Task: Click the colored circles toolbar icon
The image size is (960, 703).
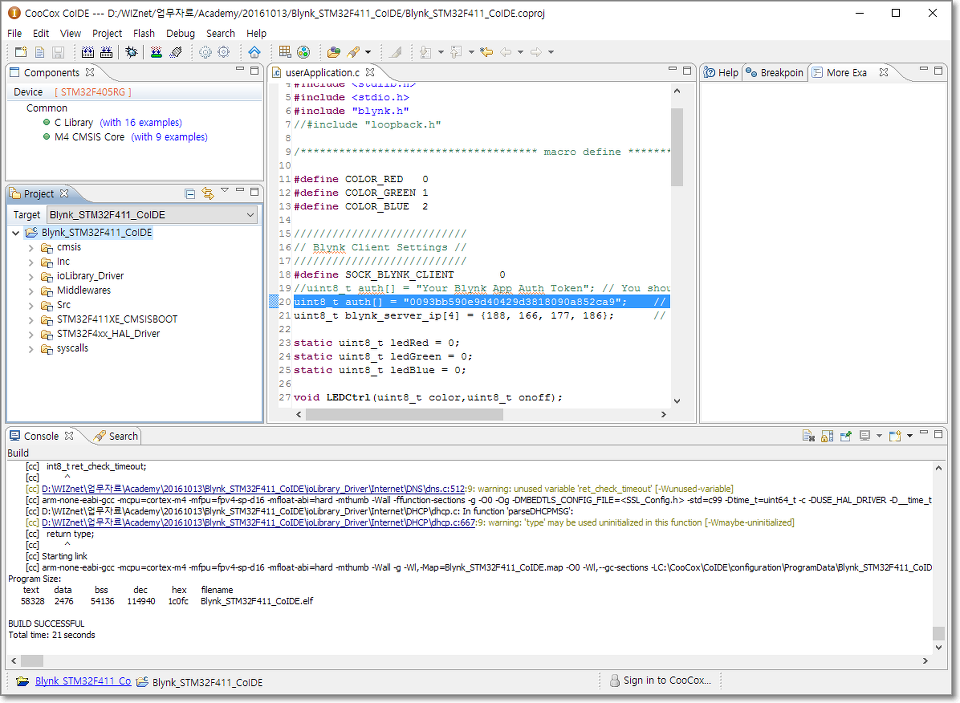Action: (x=303, y=52)
